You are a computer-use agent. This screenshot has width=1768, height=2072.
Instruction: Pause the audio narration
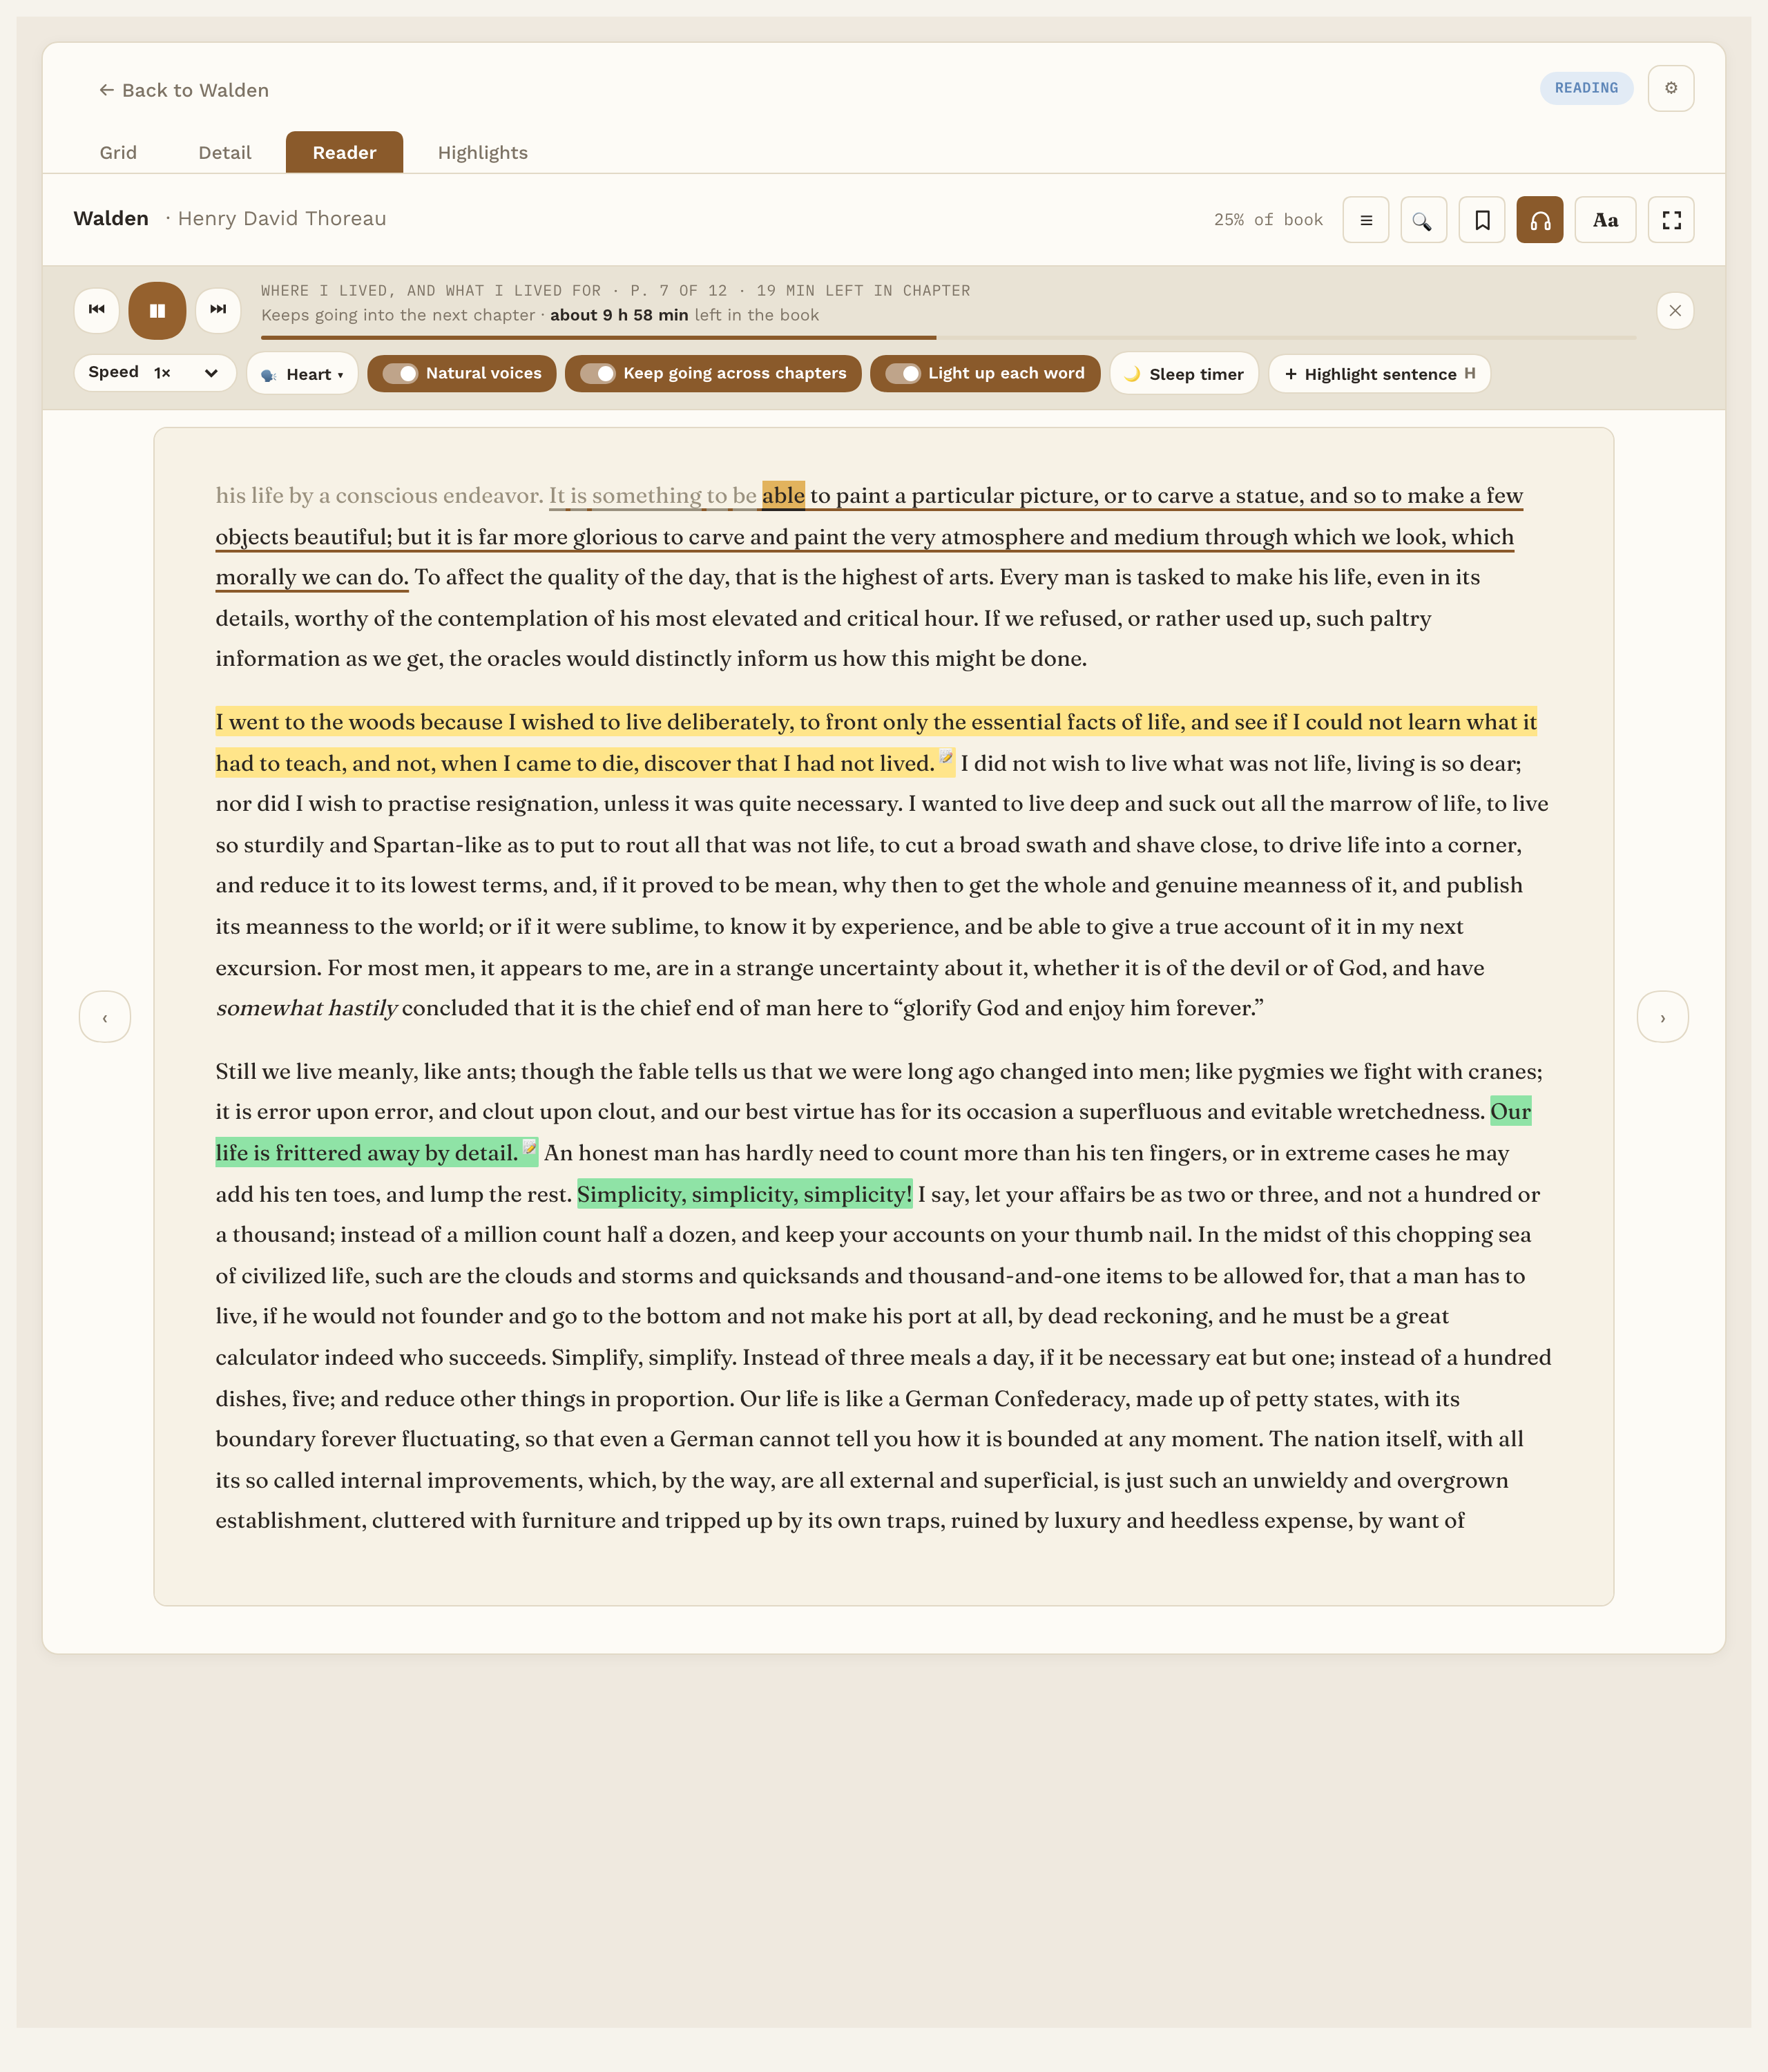[157, 311]
